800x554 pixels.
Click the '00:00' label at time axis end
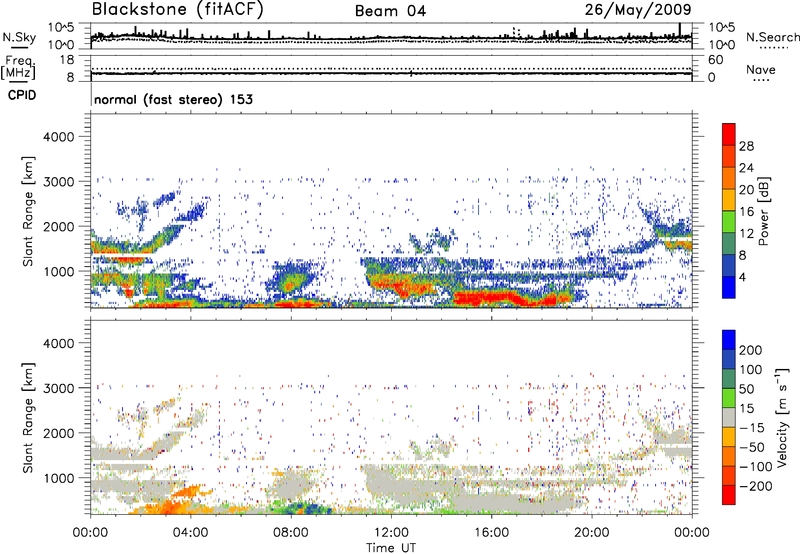pyautogui.click(x=692, y=533)
